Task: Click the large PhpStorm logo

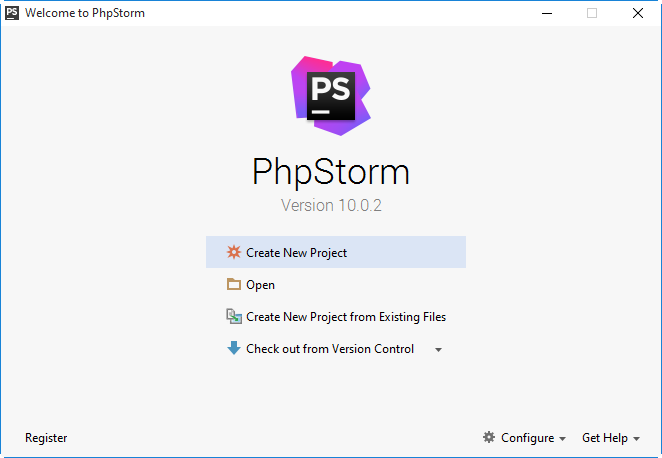Action: 330,95
